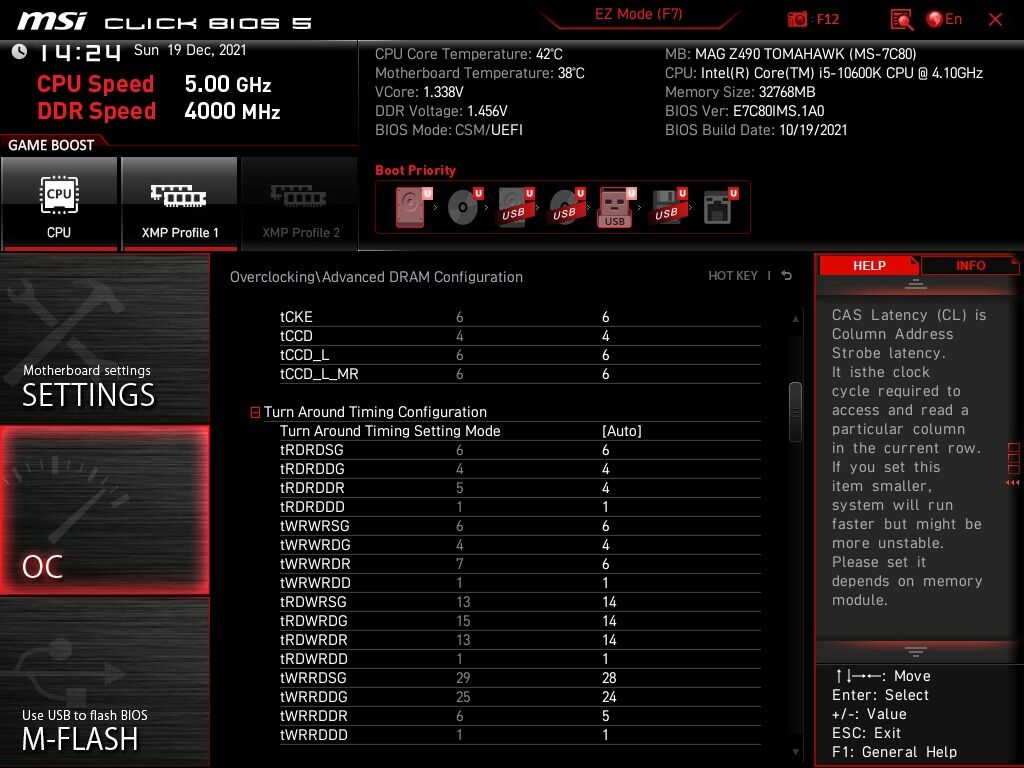Select the tRDRDDG value field
Viewport: 1024px width, 768px height.
605,470
